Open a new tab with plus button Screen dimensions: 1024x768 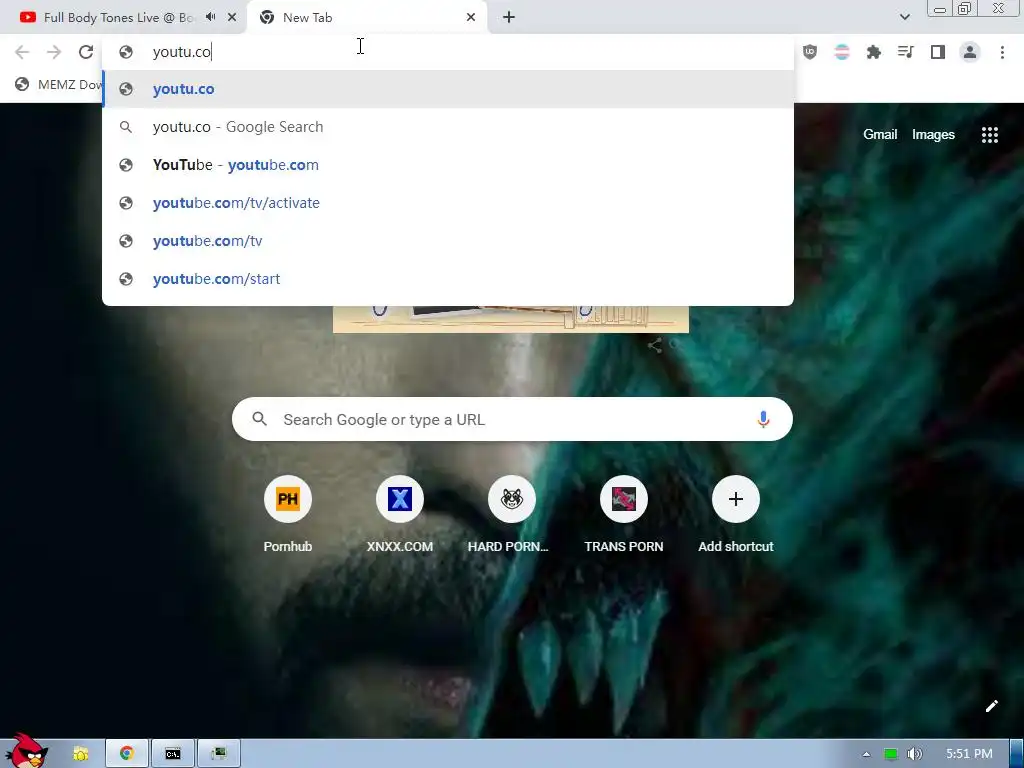pyautogui.click(x=509, y=18)
